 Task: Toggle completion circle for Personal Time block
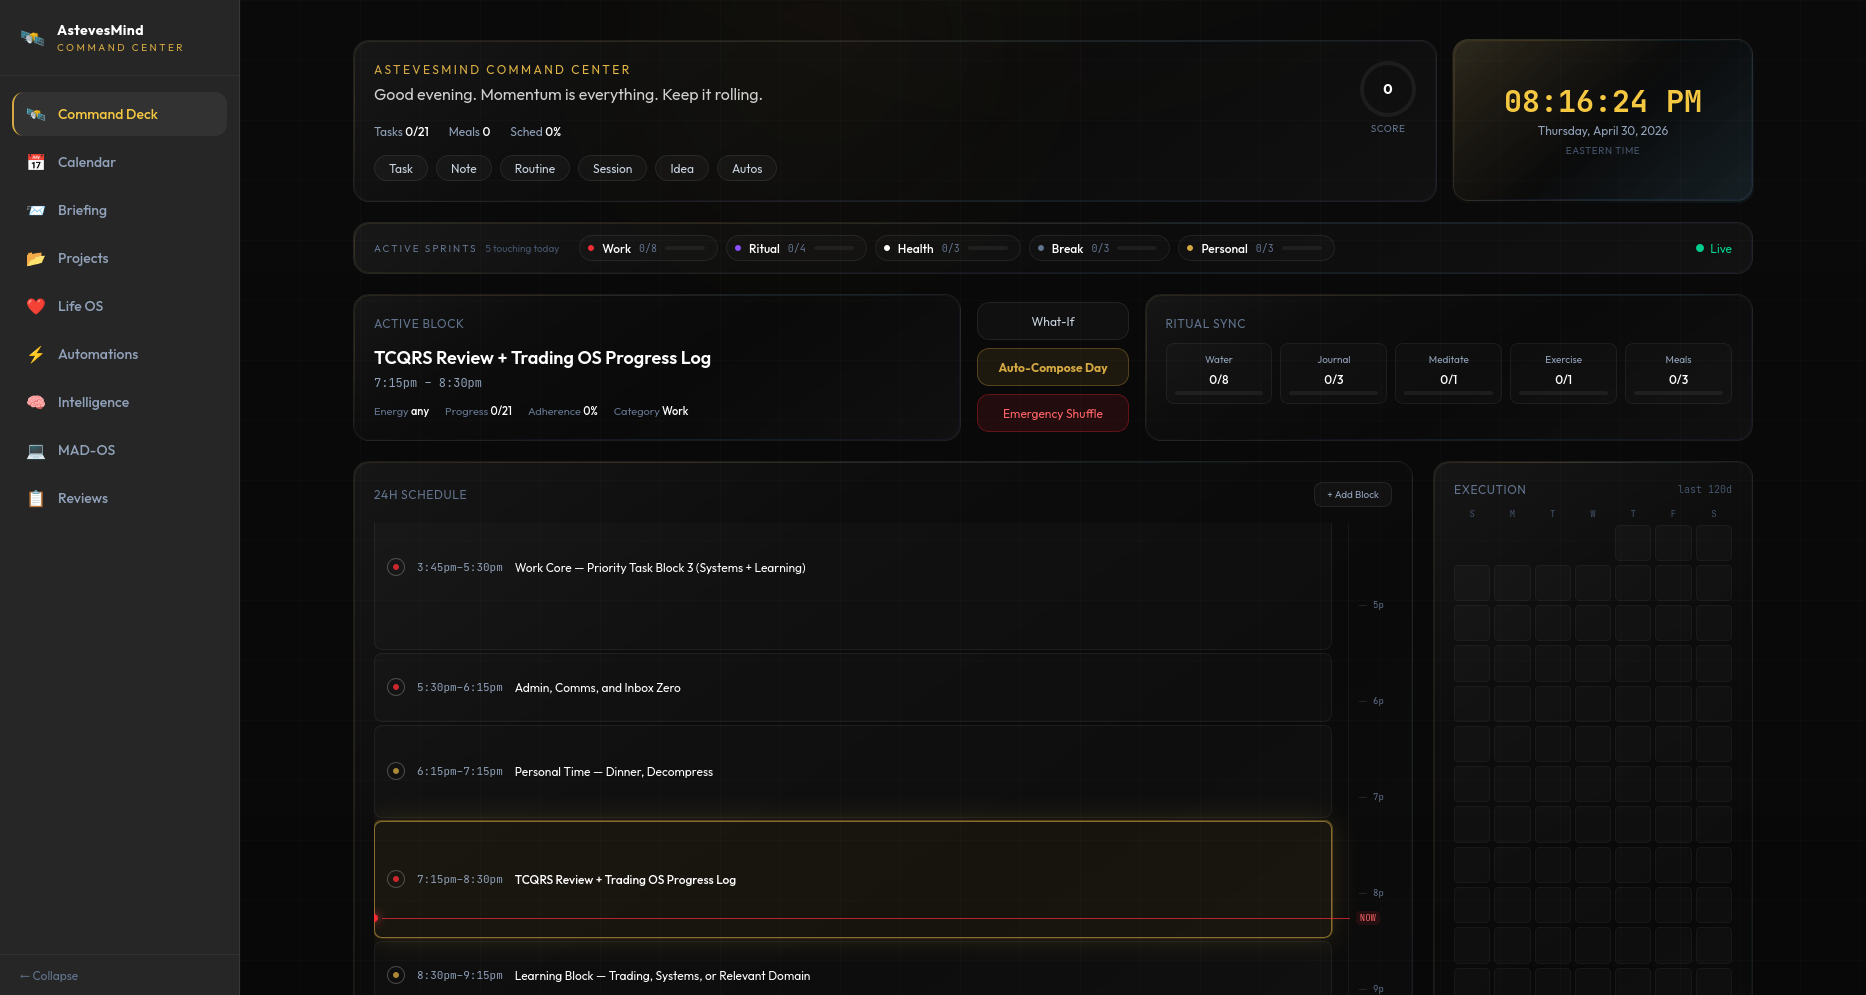click(x=396, y=772)
